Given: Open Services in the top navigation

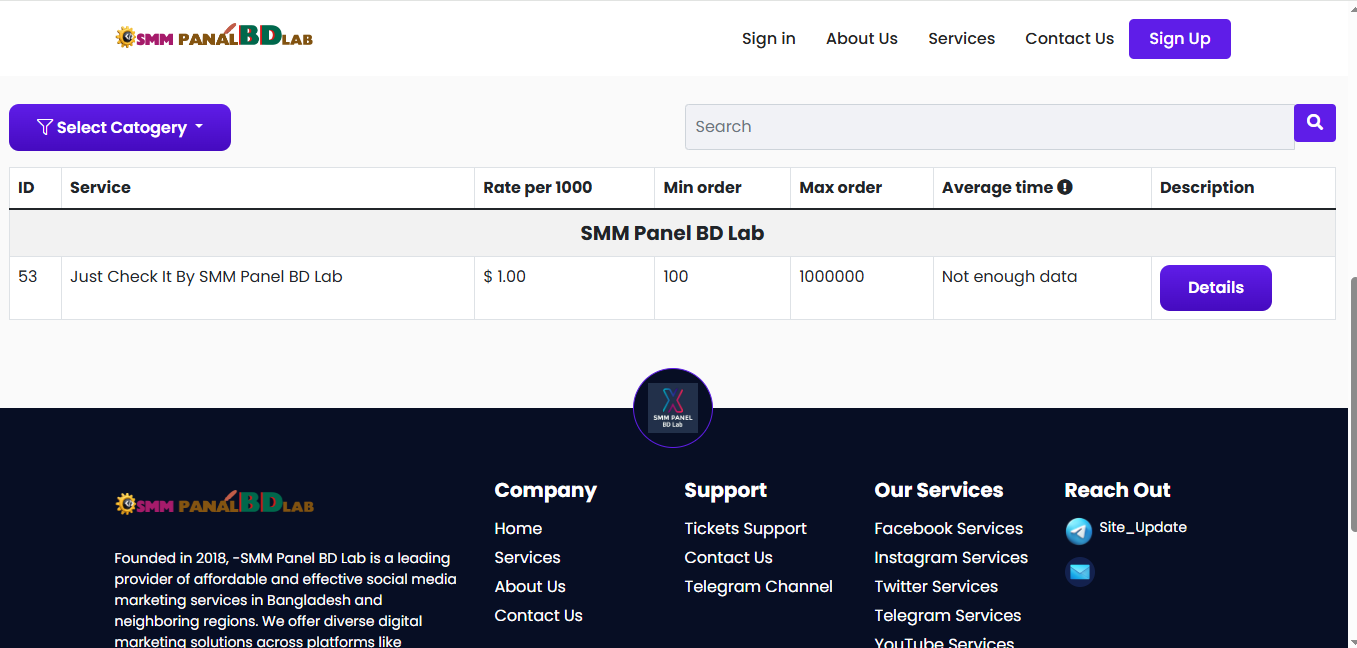Looking at the screenshot, I should point(961,39).
